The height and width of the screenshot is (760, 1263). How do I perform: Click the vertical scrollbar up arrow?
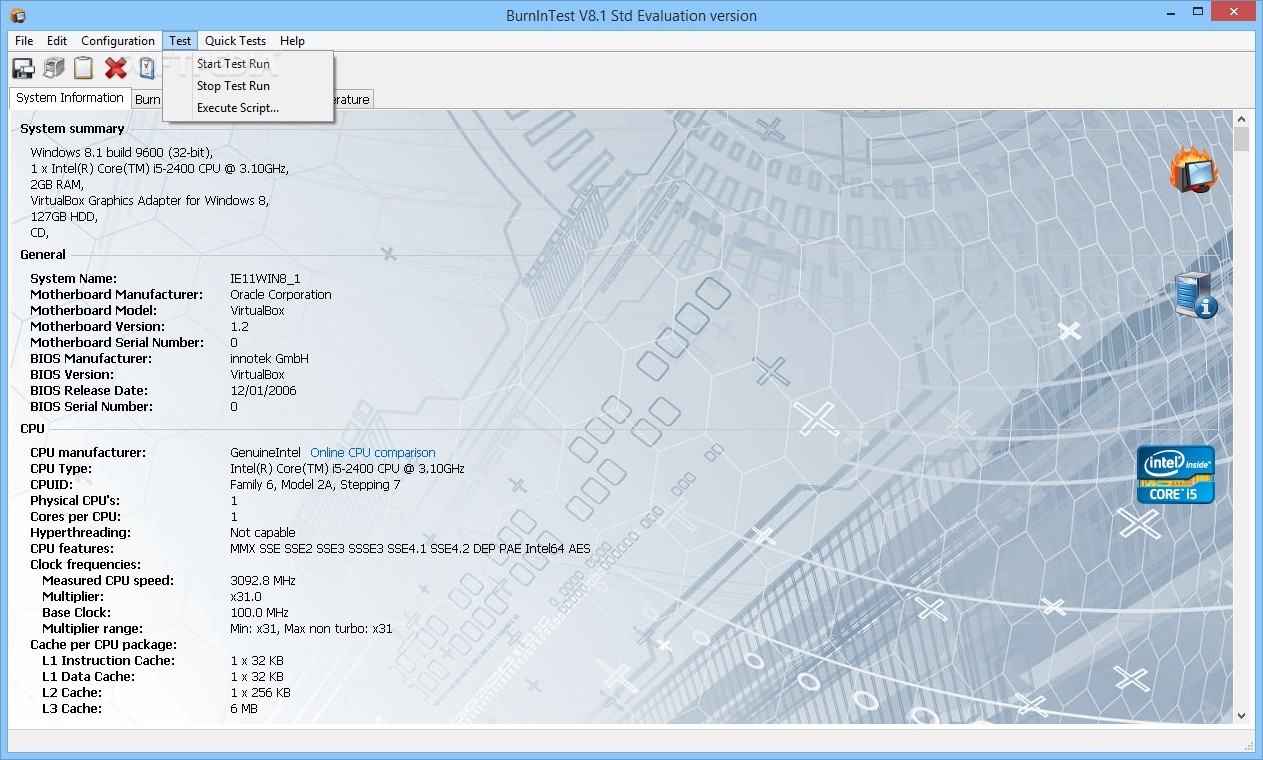point(1241,118)
